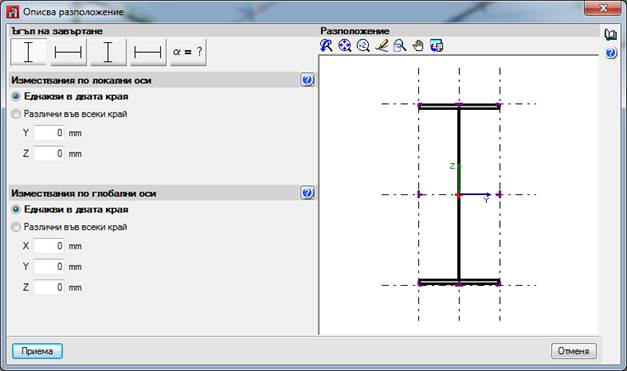Click the red centroid point of section
627x371 pixels.
tap(459, 195)
